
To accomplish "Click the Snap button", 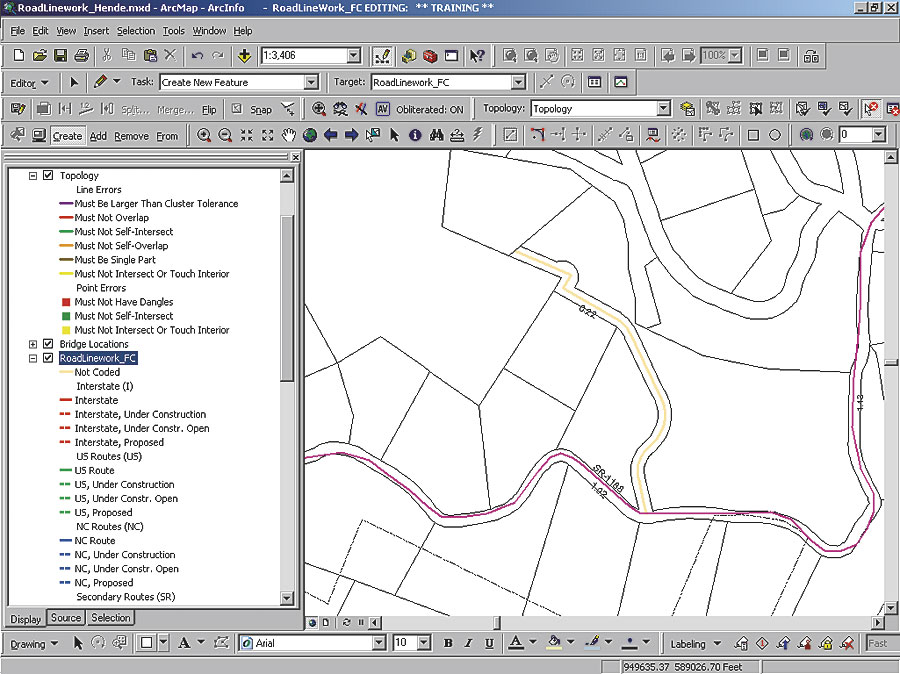I will [x=260, y=110].
